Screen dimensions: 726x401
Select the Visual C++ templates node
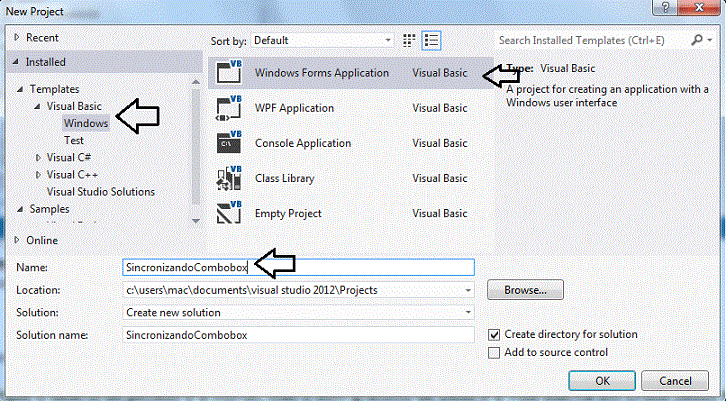(x=72, y=175)
